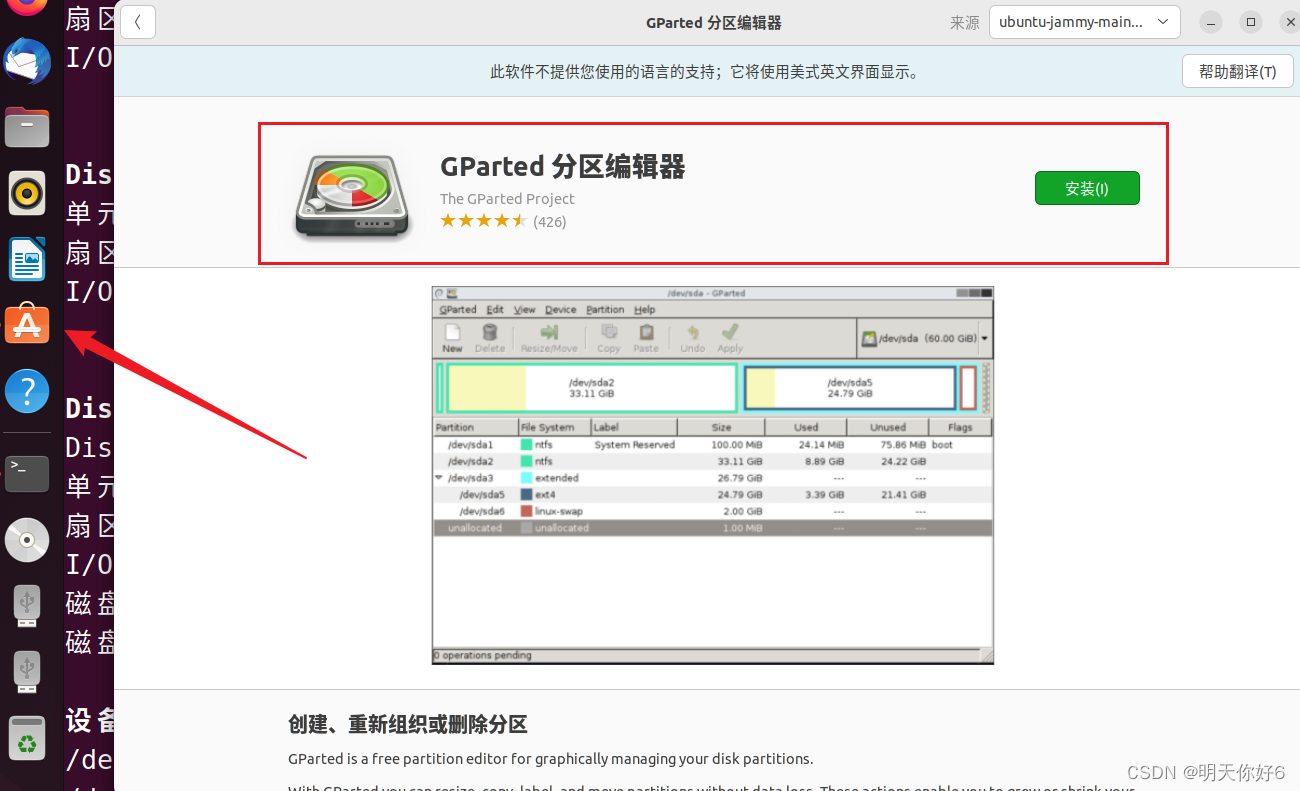This screenshot has height=791, width=1300.
Task: Open Thunderbird mail from the dock
Action: (x=27, y=62)
